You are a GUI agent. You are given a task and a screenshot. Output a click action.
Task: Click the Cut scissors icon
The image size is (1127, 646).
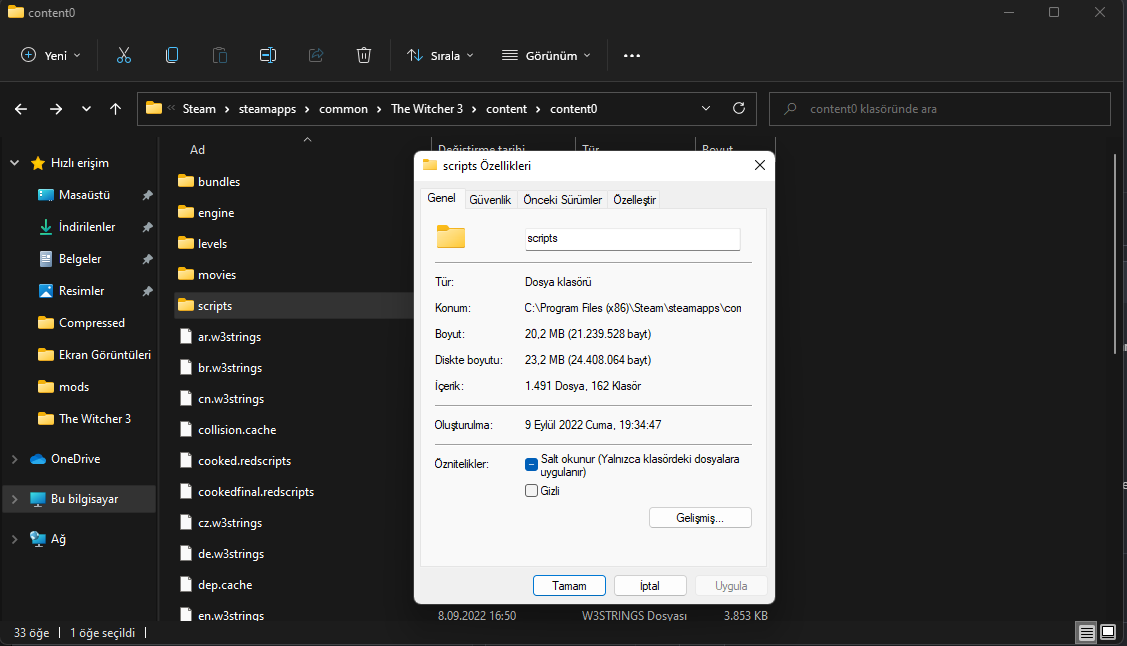click(x=124, y=55)
